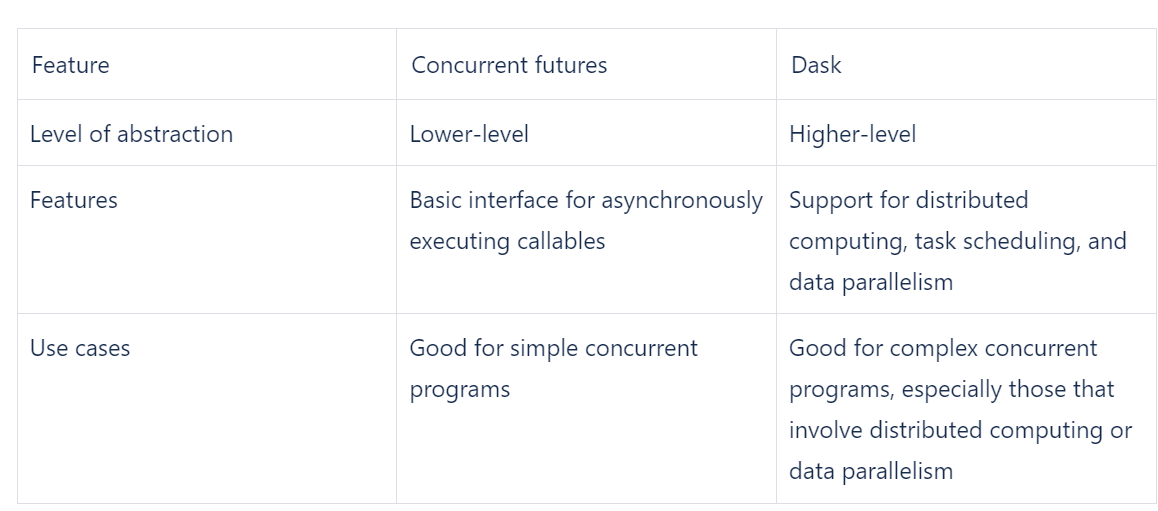The image size is (1158, 511).
Task: Click 'involve distributed computing or' line
Action: click(x=960, y=430)
